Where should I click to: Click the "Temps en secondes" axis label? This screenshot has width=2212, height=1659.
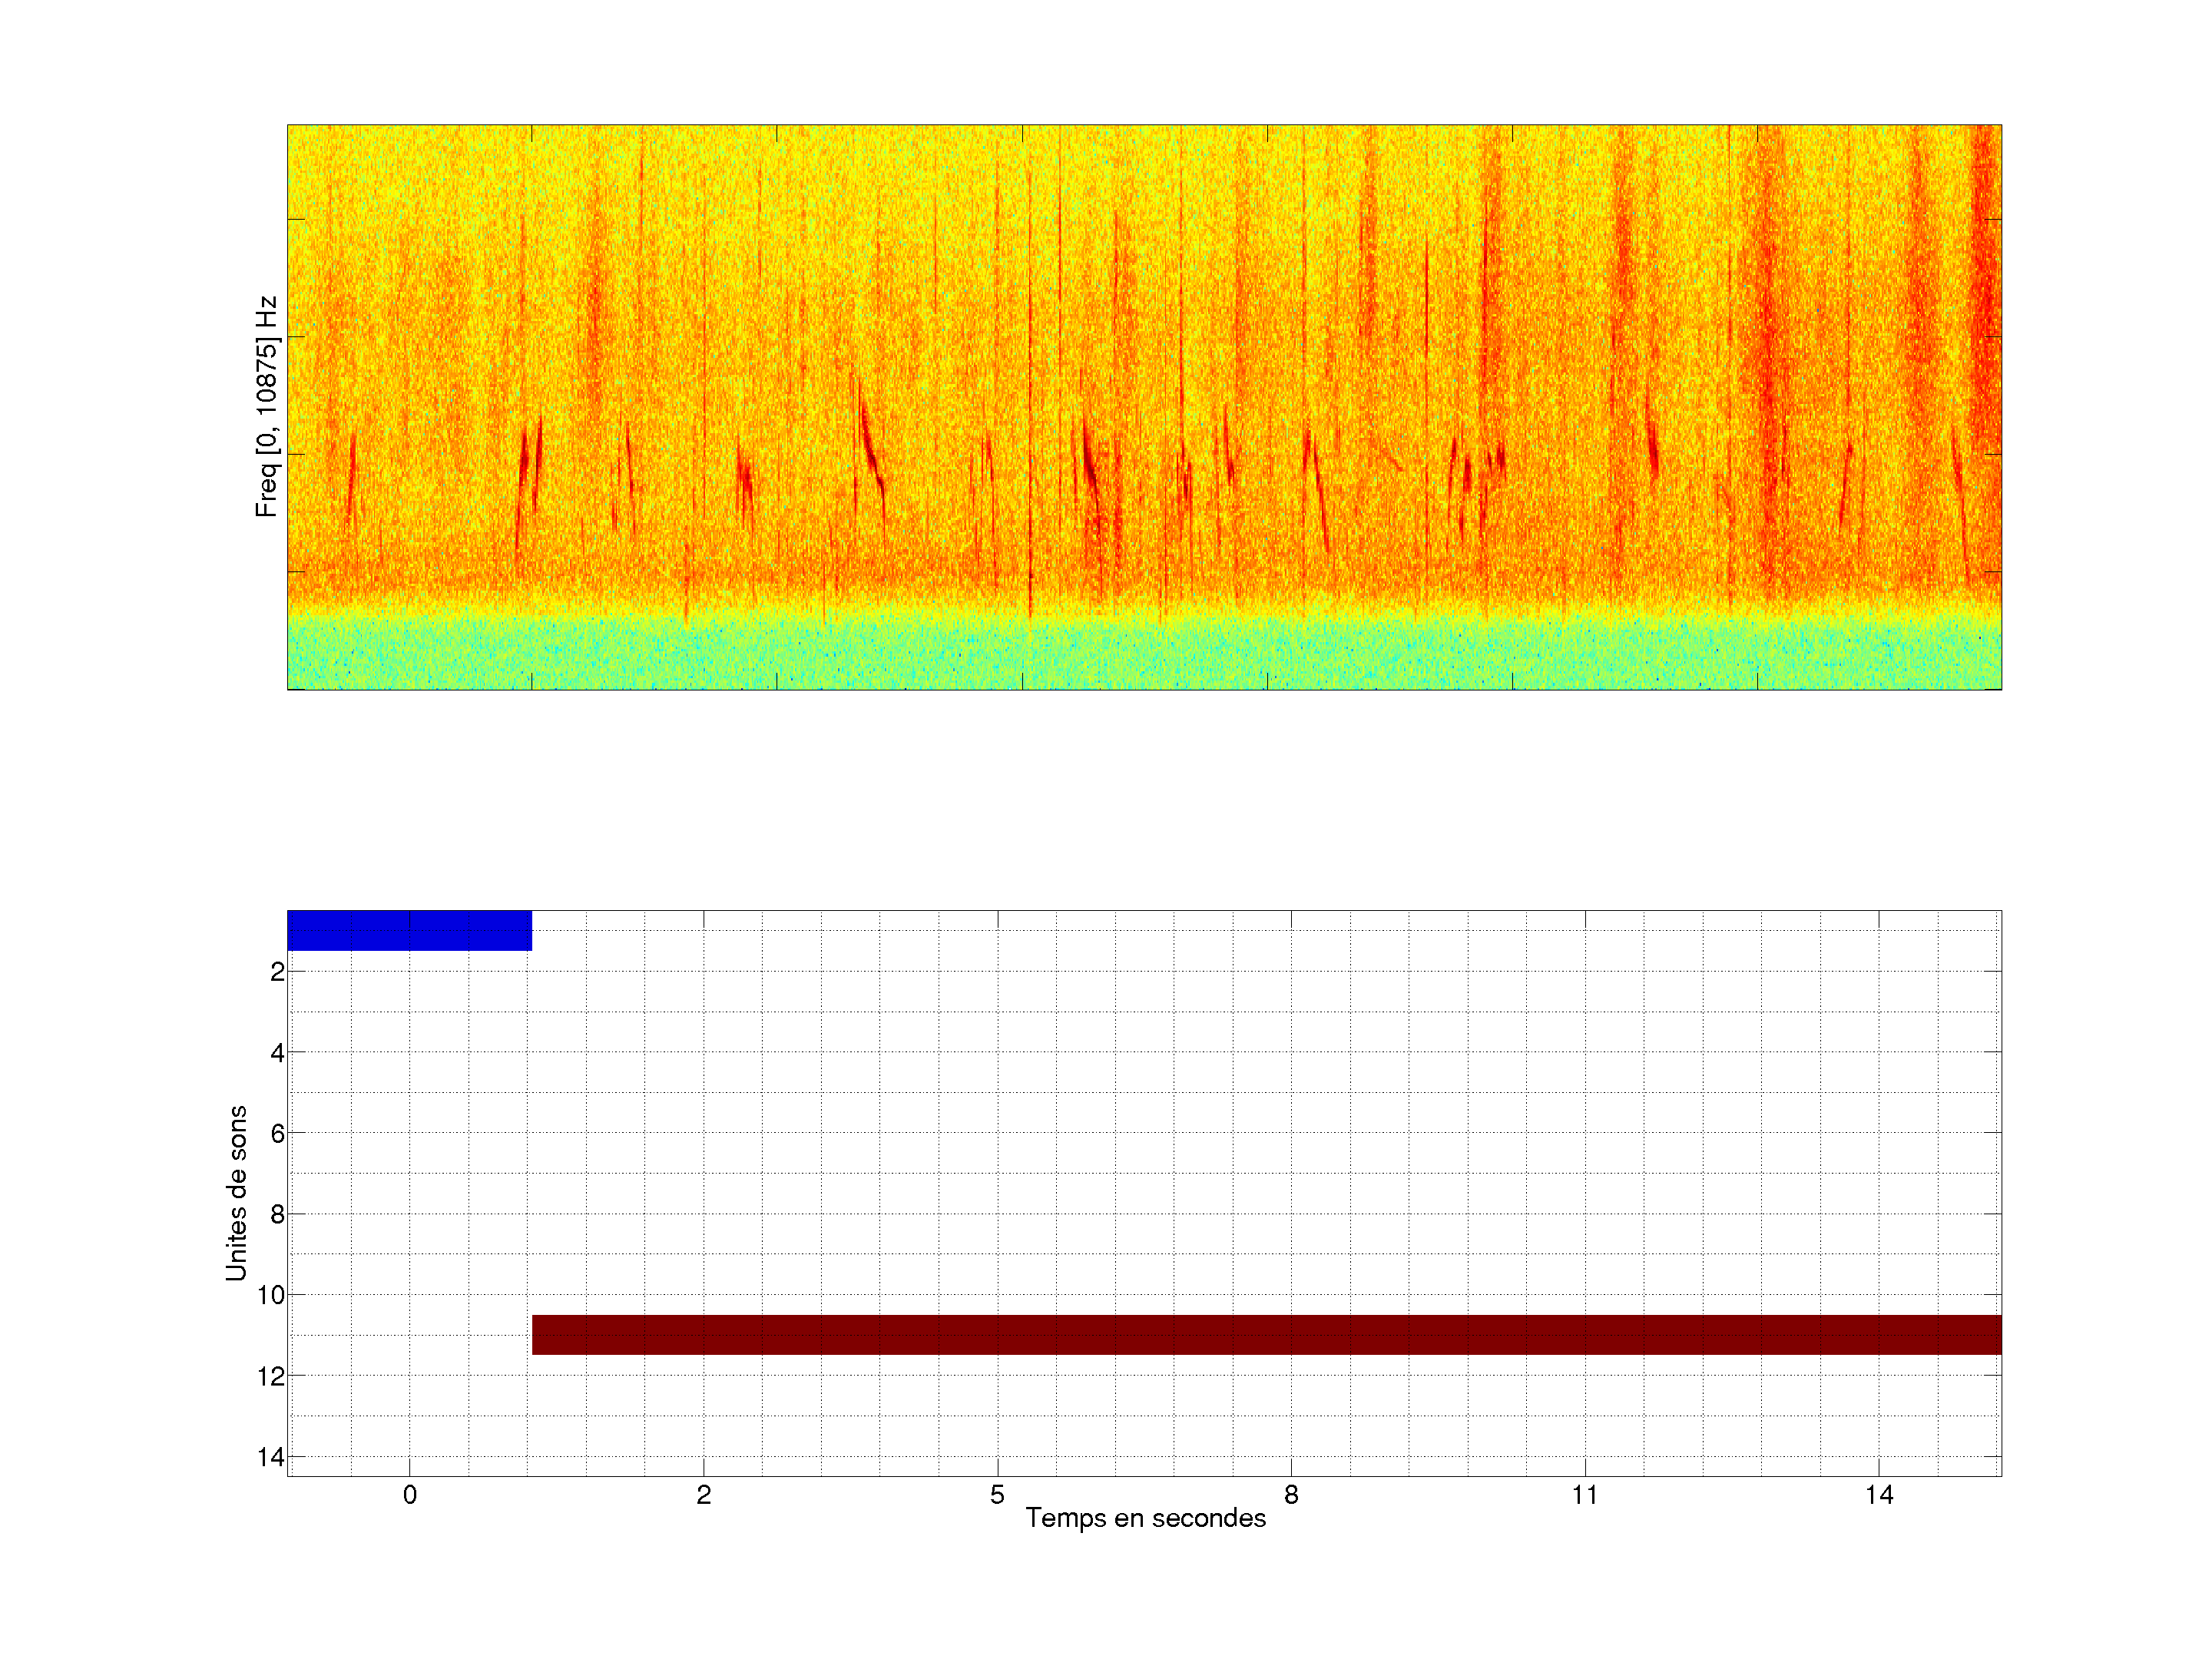pos(1145,1518)
